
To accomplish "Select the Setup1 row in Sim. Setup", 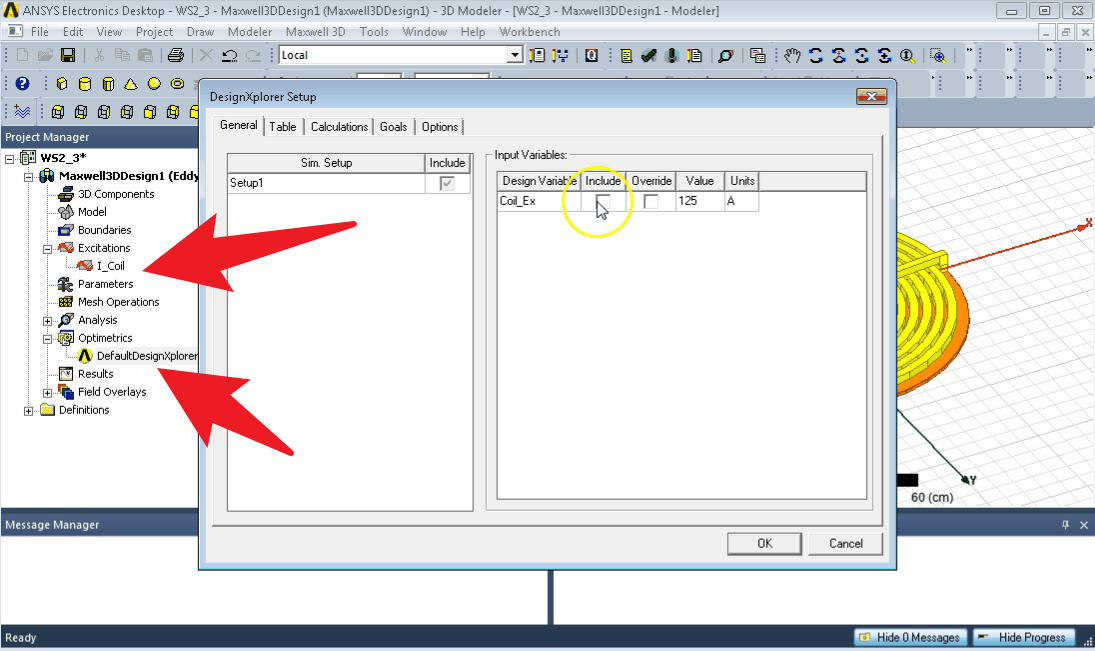I will pos(326,183).
